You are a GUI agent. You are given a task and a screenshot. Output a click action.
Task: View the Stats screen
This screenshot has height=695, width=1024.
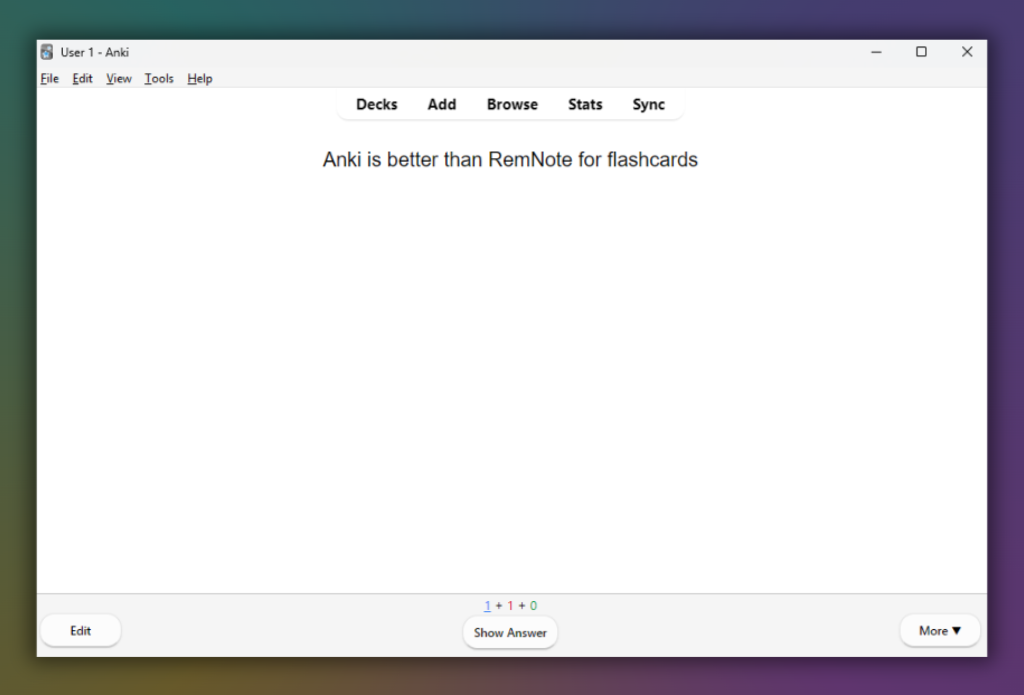pyautogui.click(x=585, y=104)
